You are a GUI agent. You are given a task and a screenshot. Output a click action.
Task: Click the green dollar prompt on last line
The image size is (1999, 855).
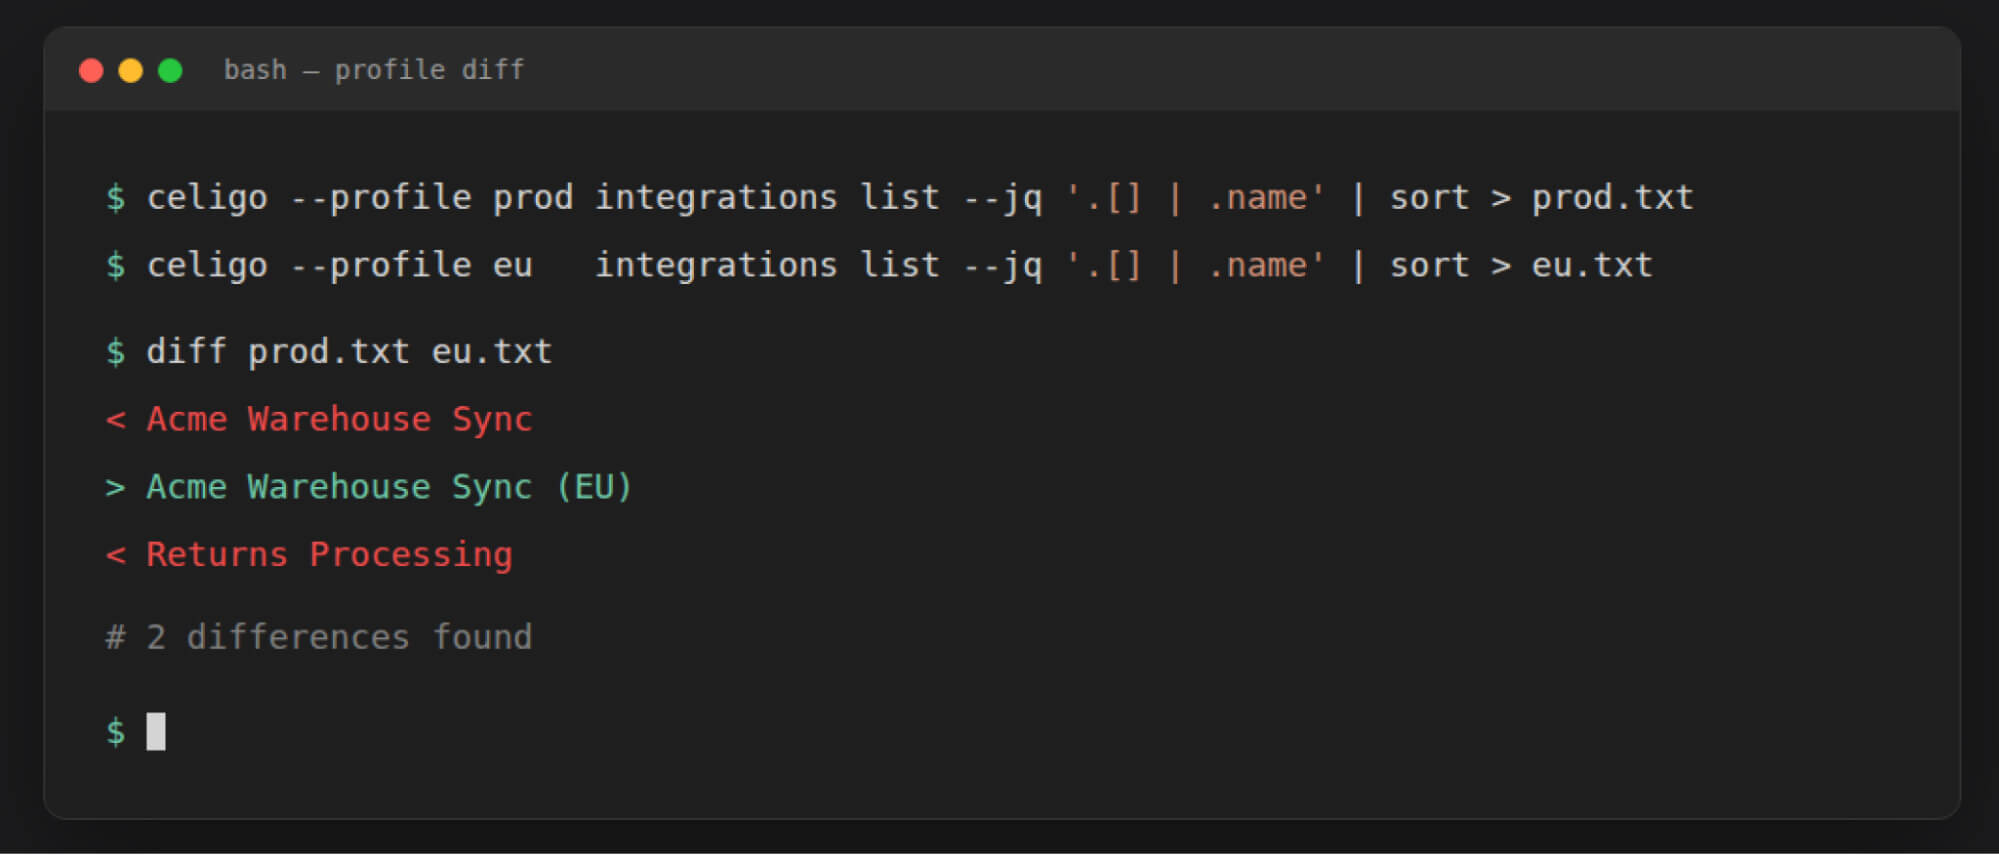pos(116,731)
